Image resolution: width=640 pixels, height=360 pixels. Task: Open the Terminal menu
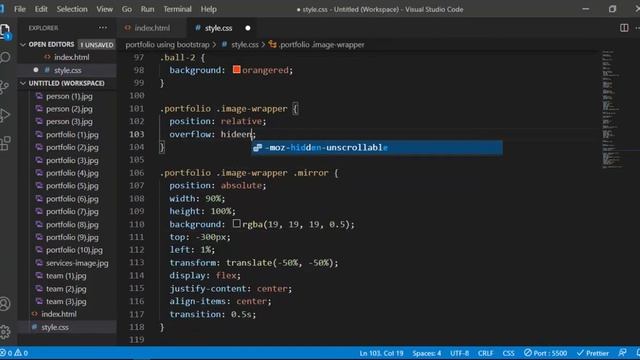pyautogui.click(x=177, y=9)
